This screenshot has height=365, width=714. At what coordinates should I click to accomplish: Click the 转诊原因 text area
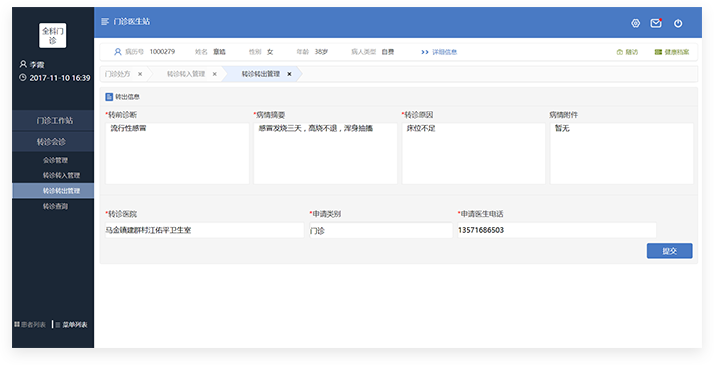(474, 153)
